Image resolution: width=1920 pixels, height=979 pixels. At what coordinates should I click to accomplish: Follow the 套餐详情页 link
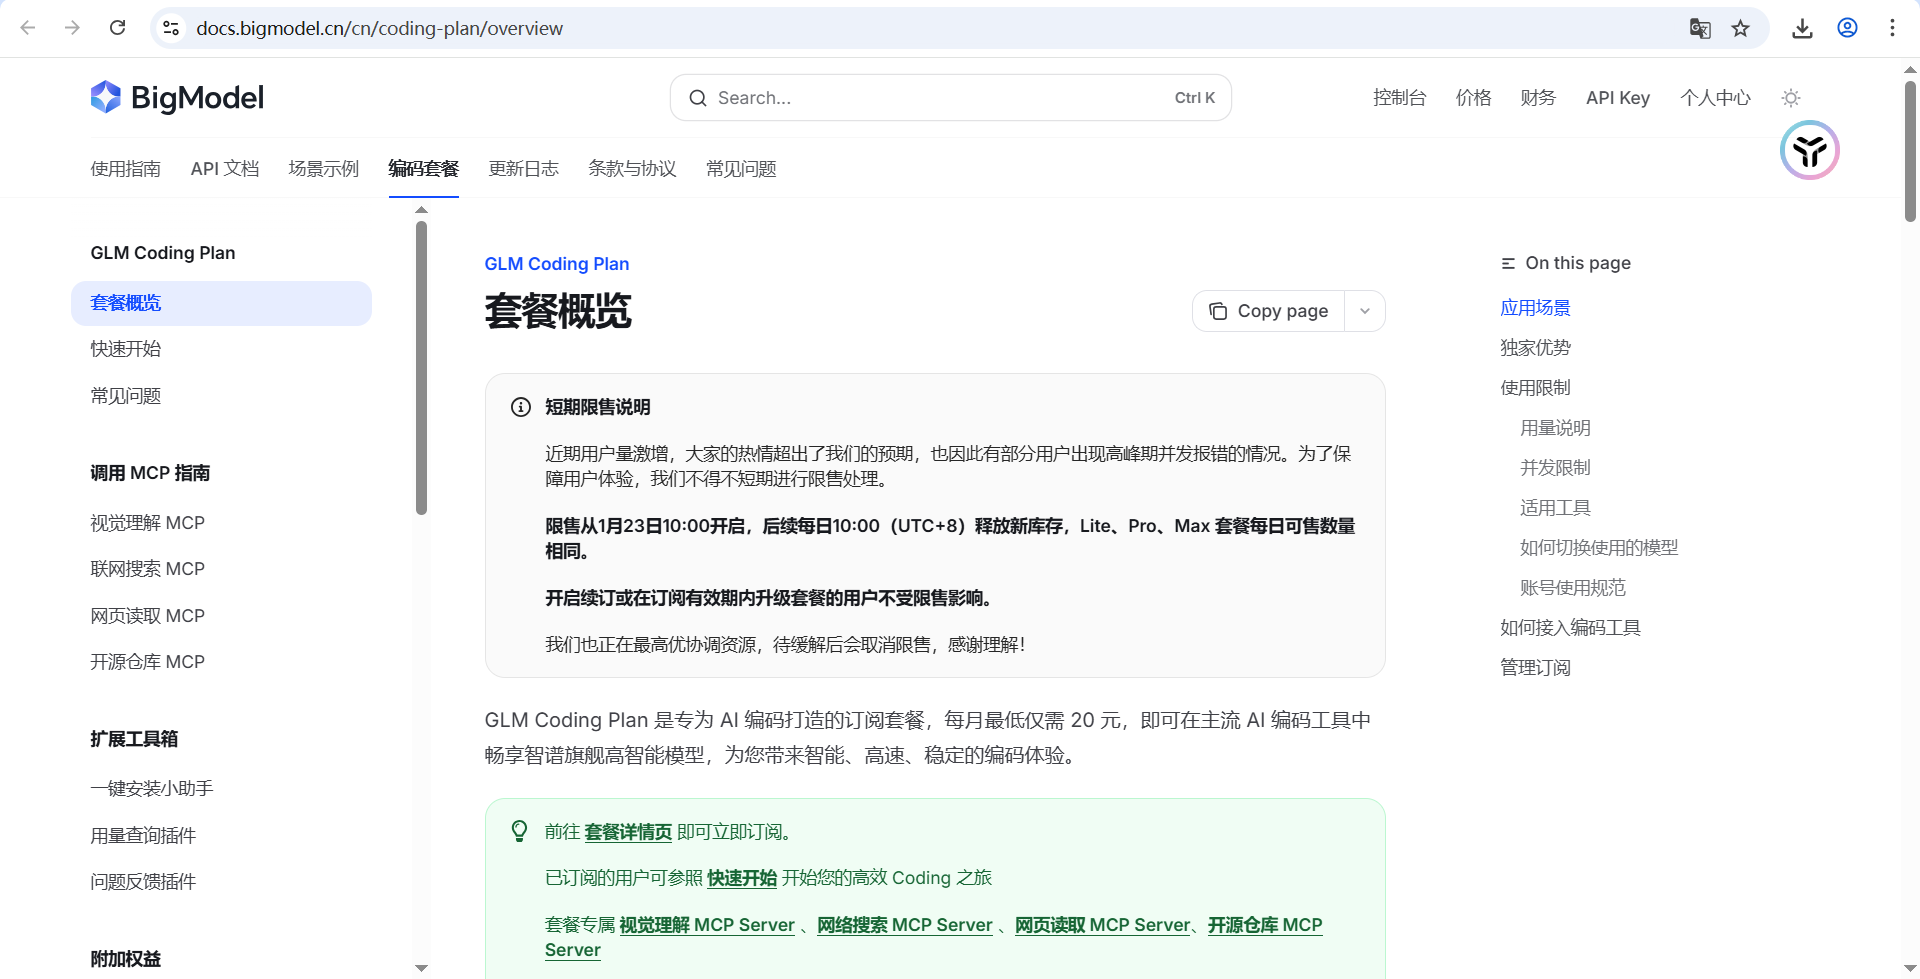(628, 832)
